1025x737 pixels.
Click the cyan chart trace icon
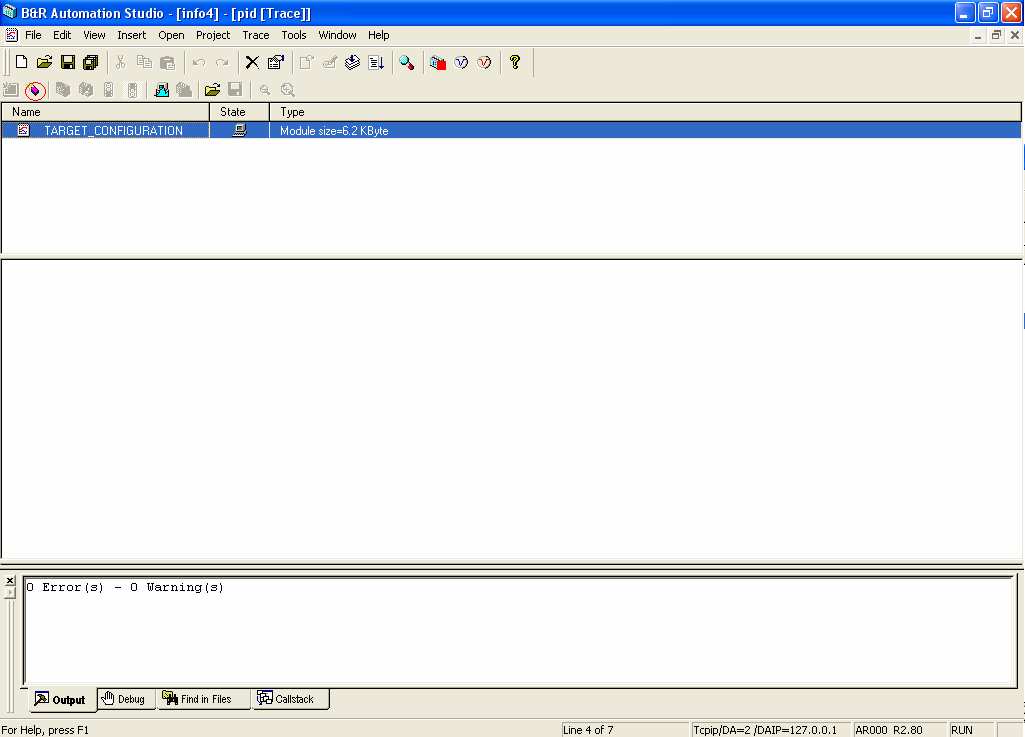[161, 90]
